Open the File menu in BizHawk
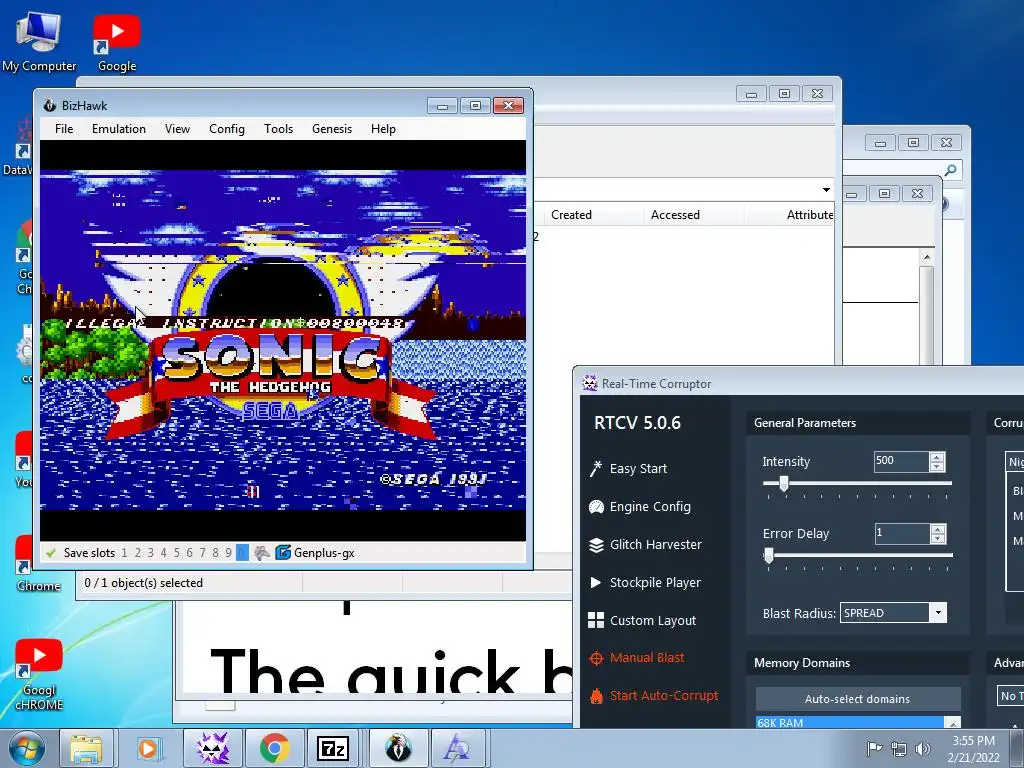1024x768 pixels. pos(64,129)
